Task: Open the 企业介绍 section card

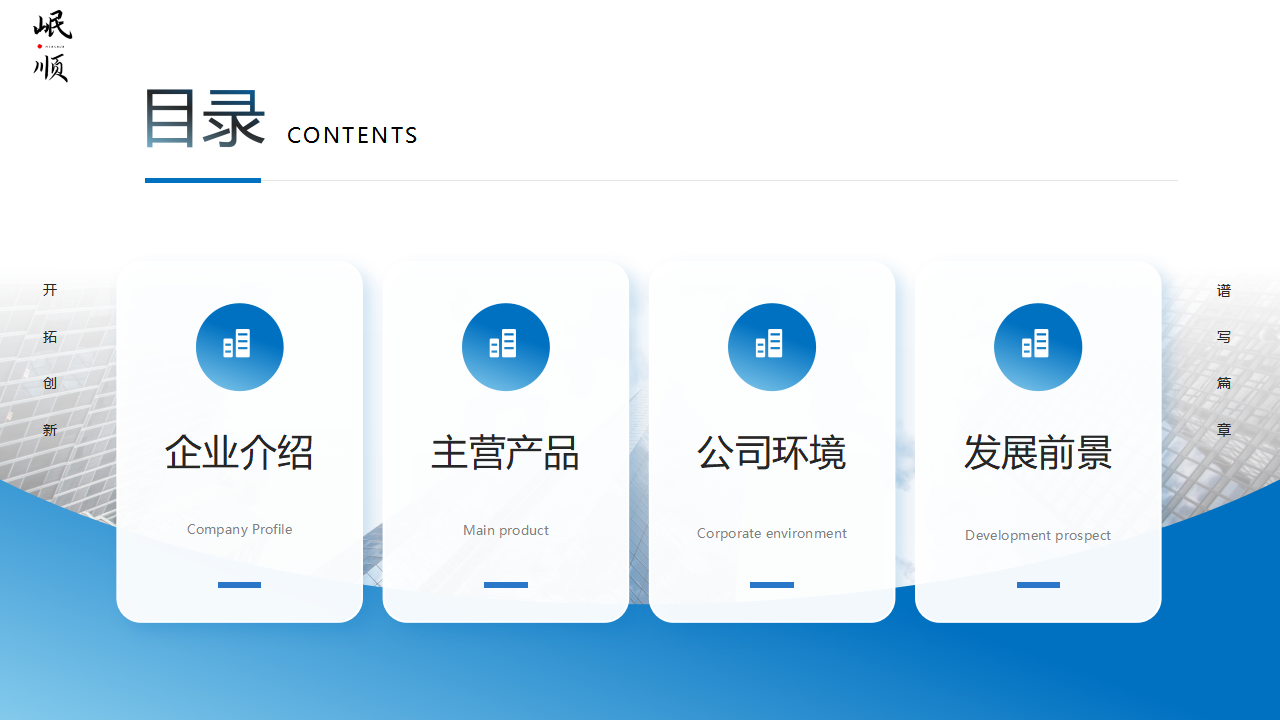Action: [x=239, y=440]
